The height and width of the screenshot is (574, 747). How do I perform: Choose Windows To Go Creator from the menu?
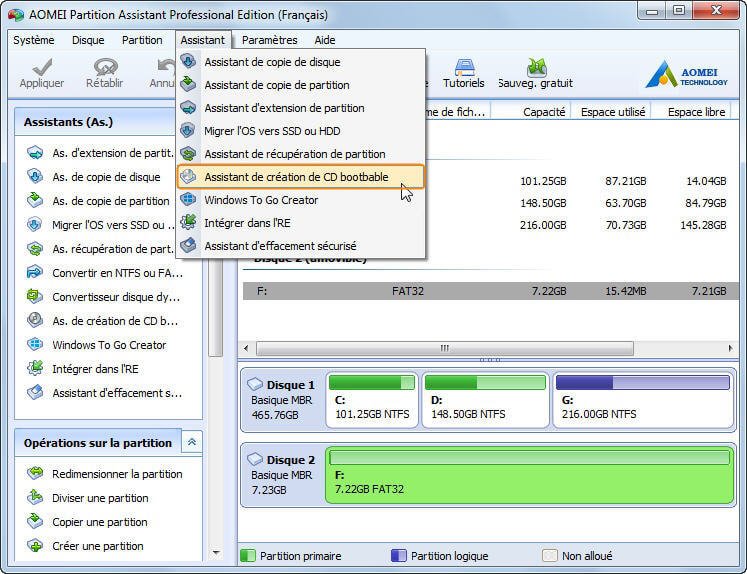click(x=301, y=200)
